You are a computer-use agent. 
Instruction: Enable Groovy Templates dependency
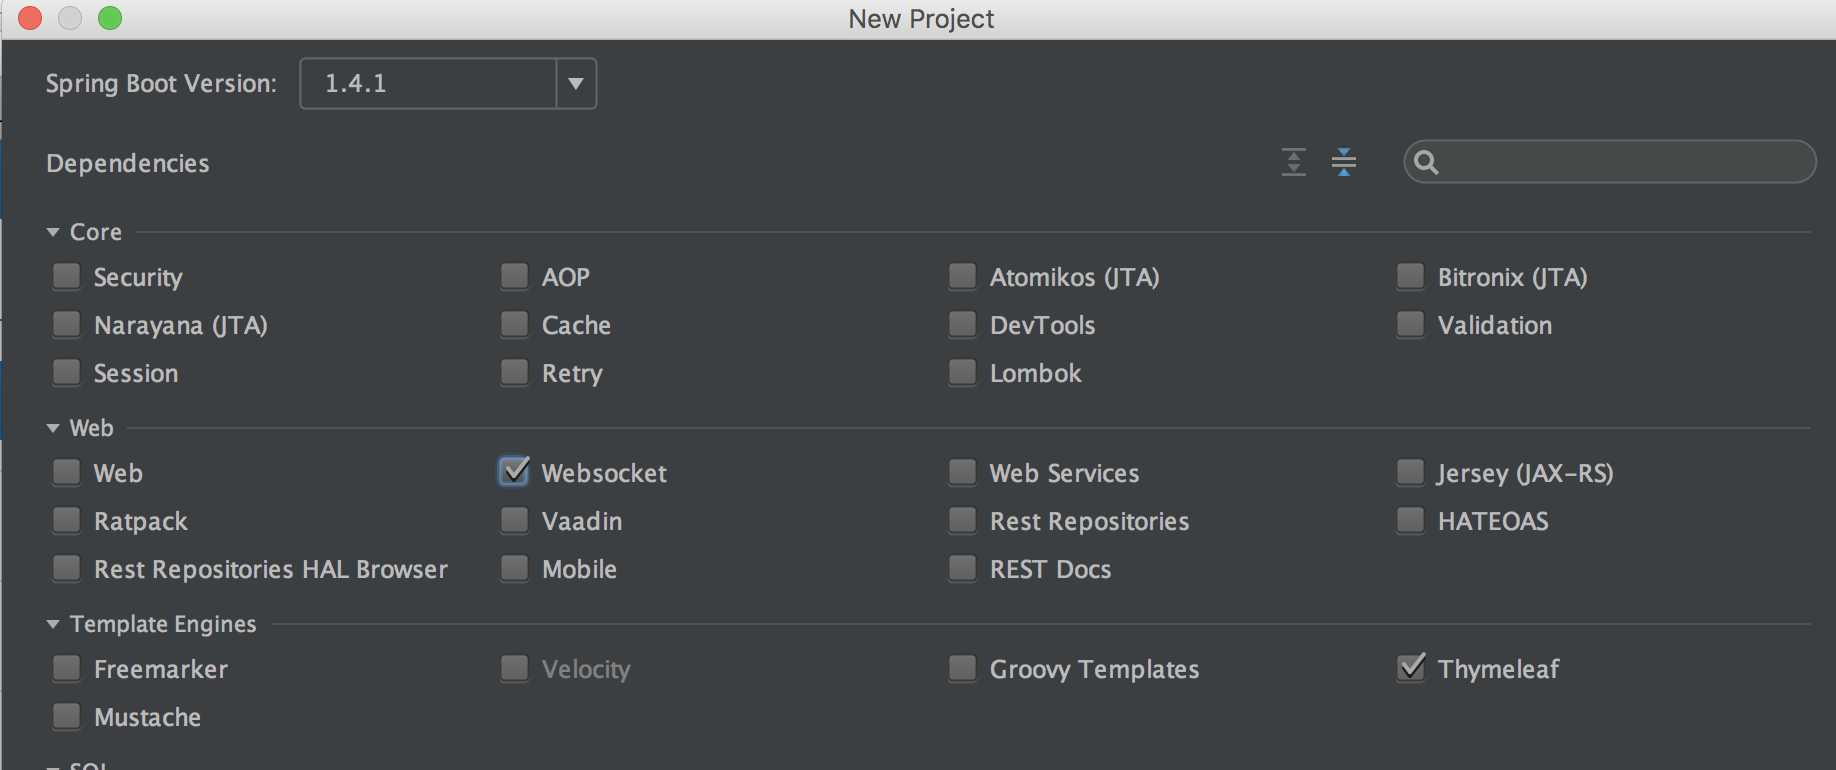coord(963,668)
